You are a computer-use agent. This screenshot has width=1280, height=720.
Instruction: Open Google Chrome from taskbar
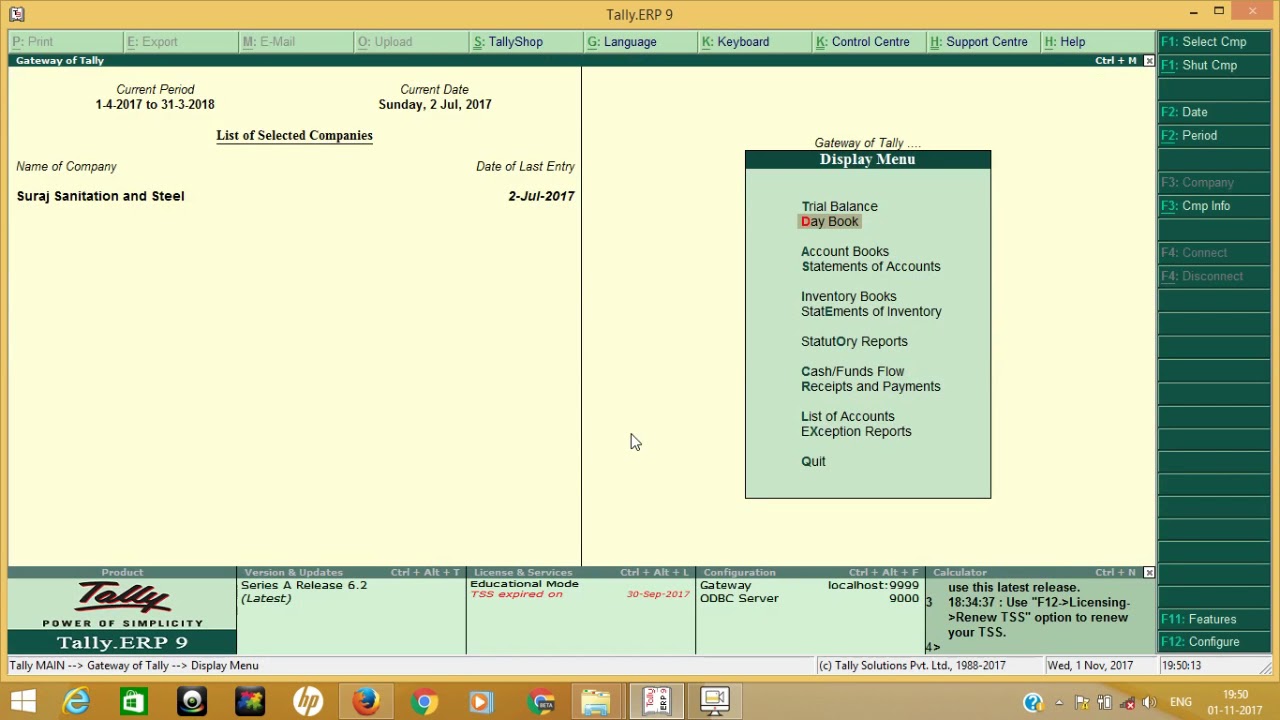point(424,702)
